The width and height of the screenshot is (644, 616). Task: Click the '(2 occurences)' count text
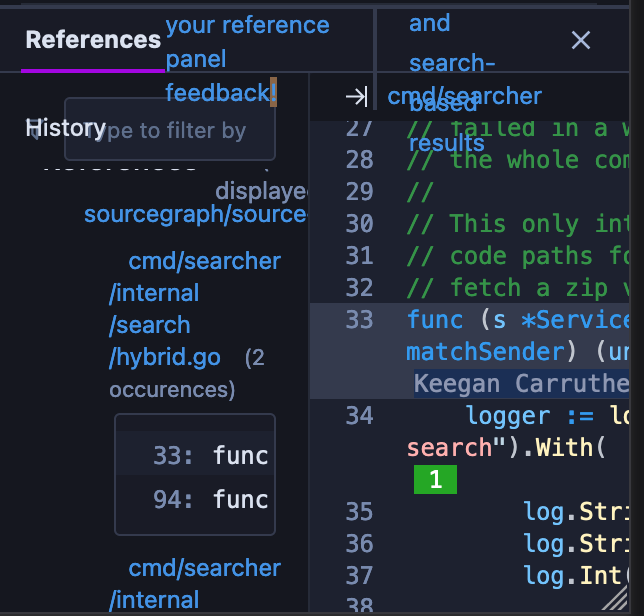click(187, 373)
